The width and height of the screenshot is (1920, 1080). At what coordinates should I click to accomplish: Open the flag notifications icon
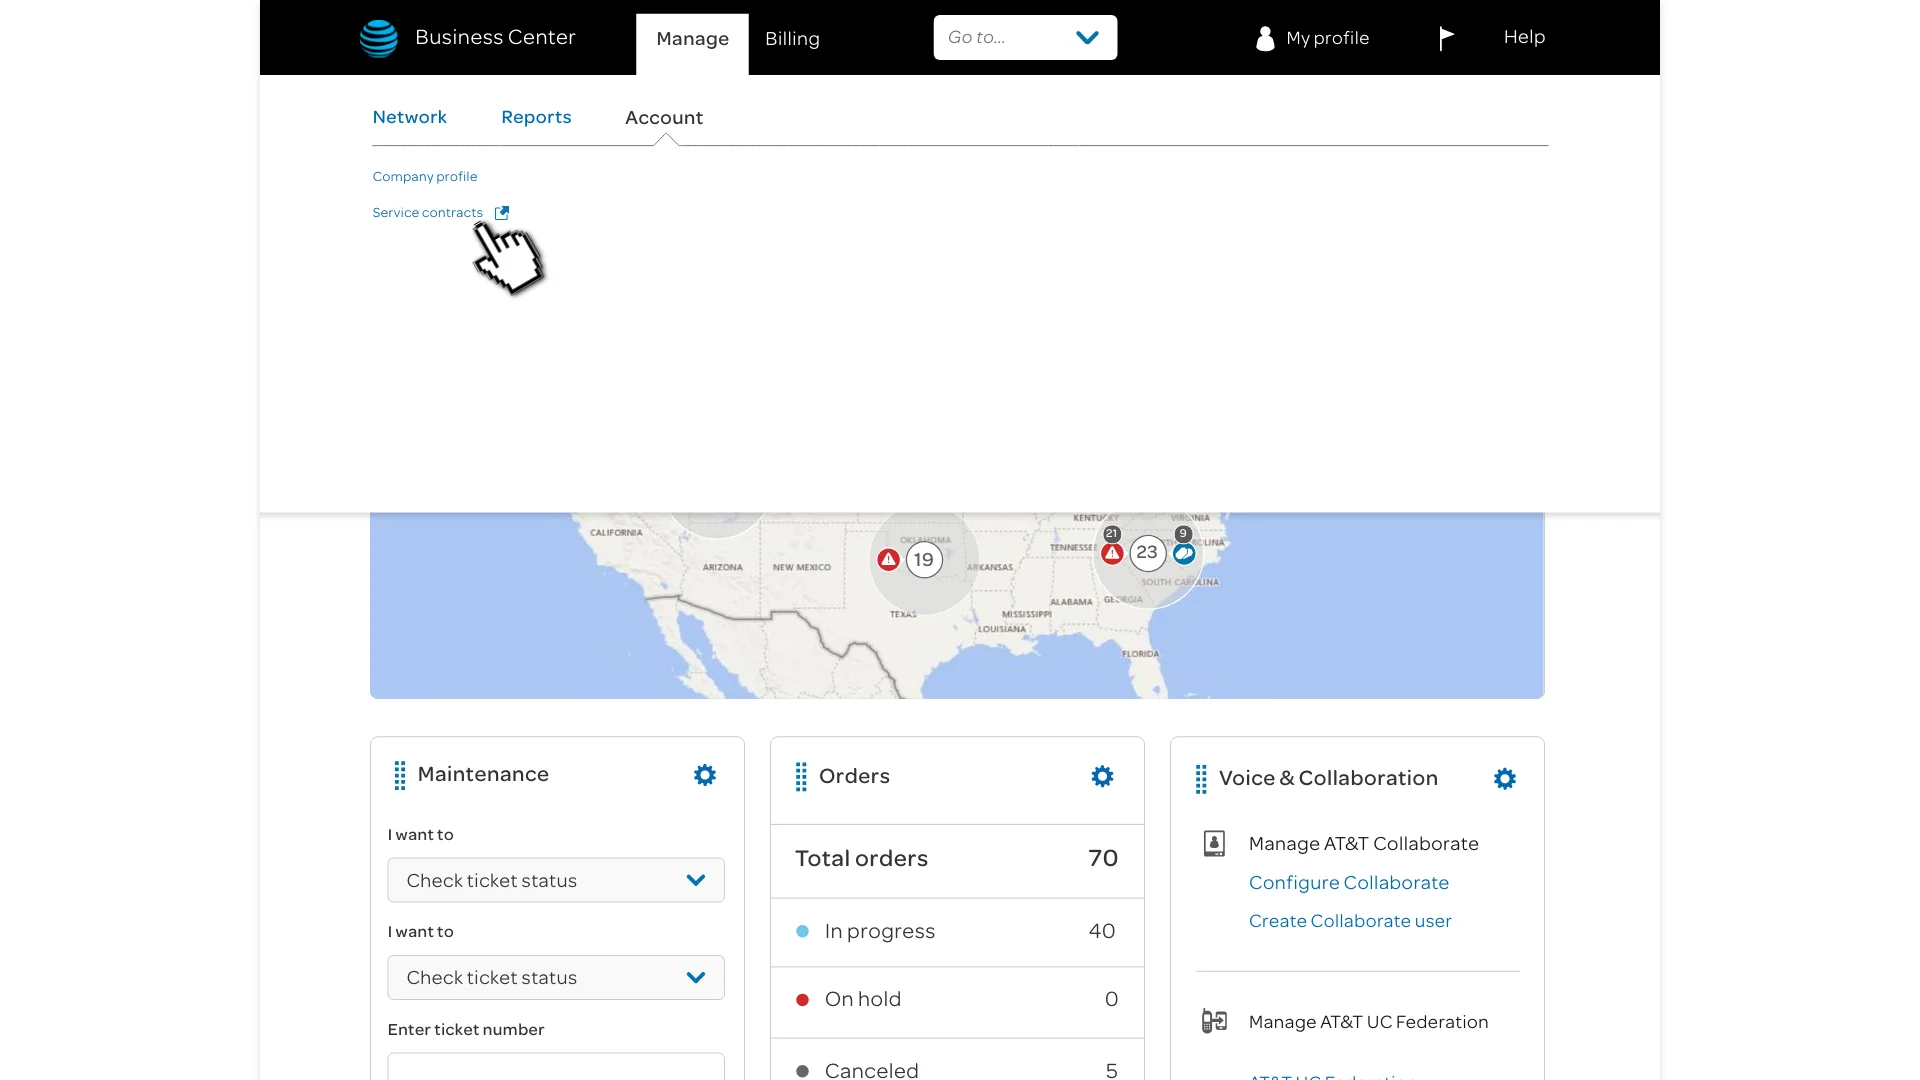pos(1446,38)
